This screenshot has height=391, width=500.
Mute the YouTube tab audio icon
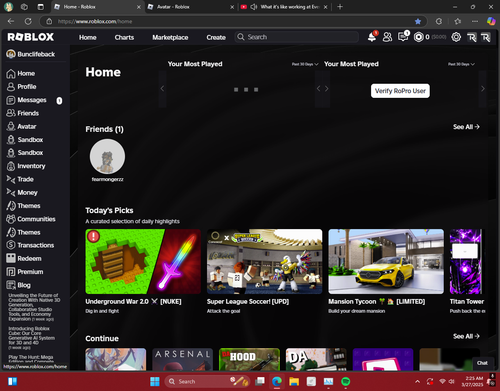coord(254,7)
